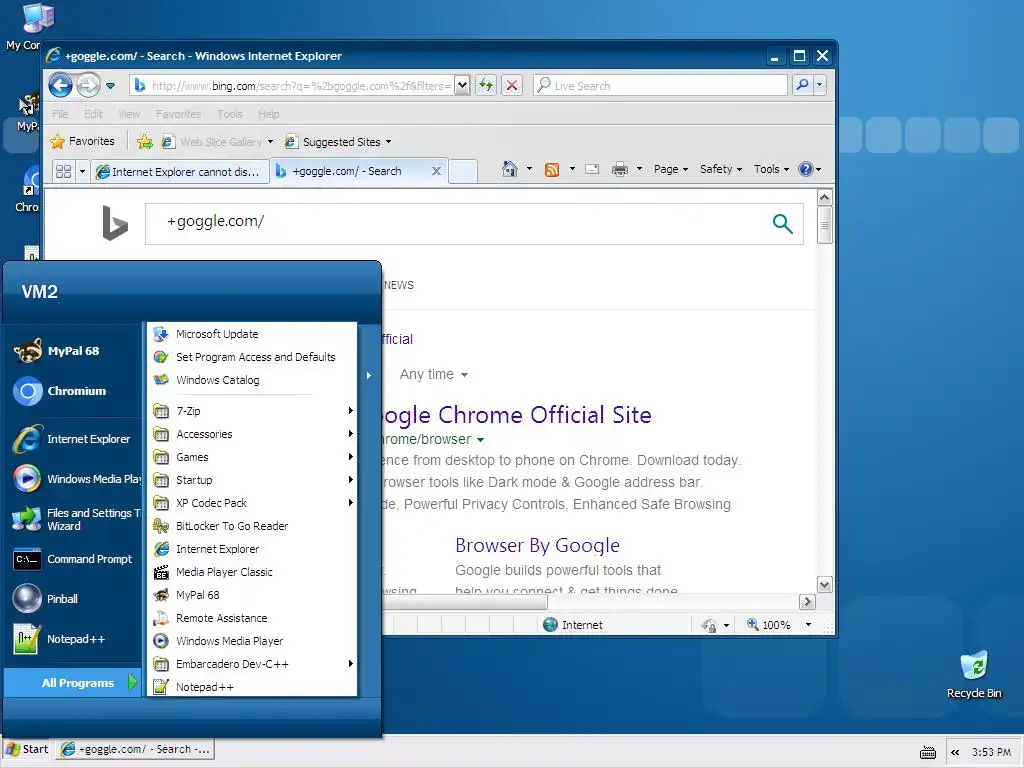Click the Back navigation arrow in Internet Explorer
The image size is (1024, 768).
click(x=61, y=86)
